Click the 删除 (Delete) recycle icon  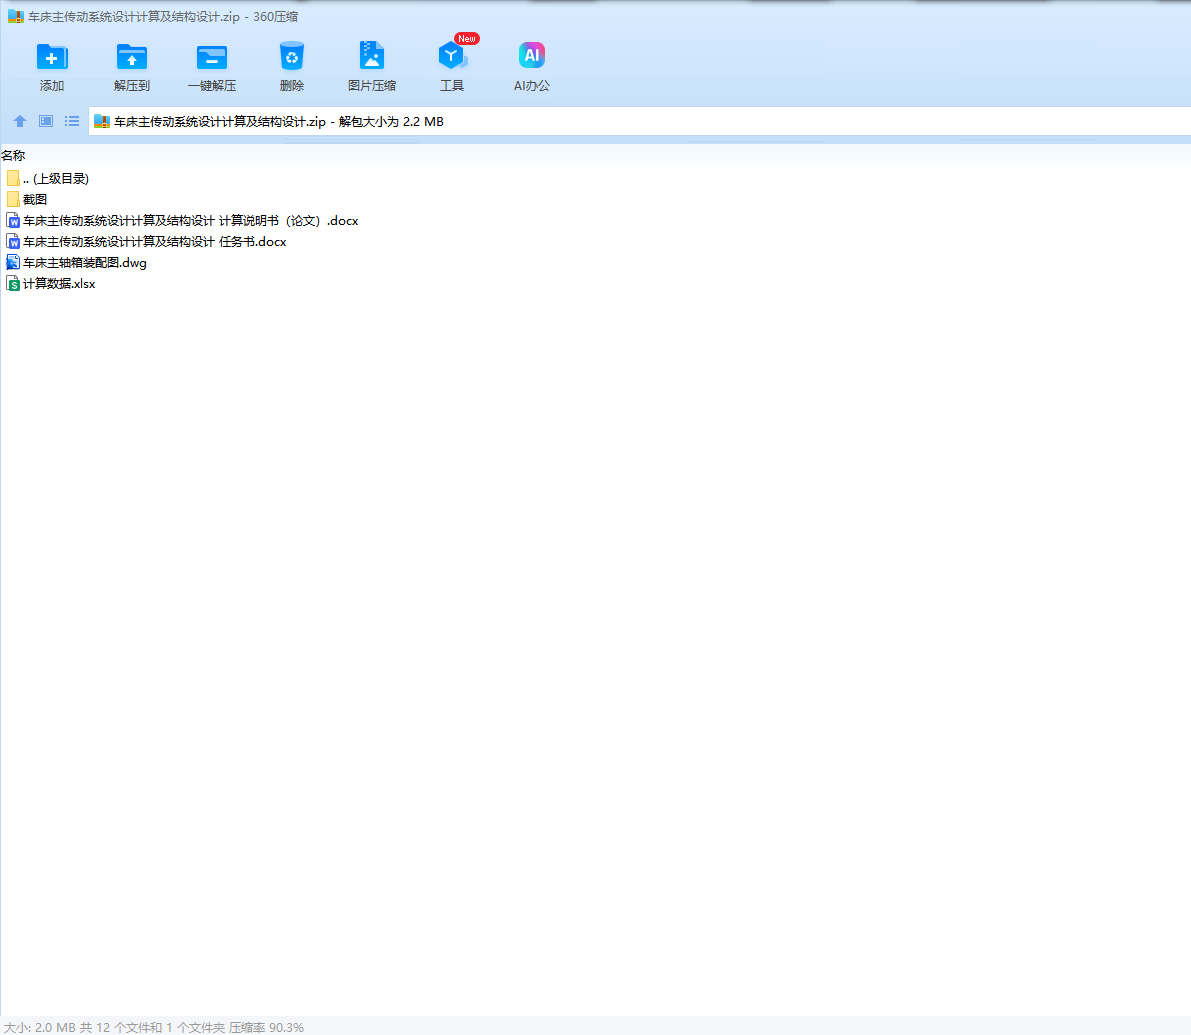tap(292, 57)
